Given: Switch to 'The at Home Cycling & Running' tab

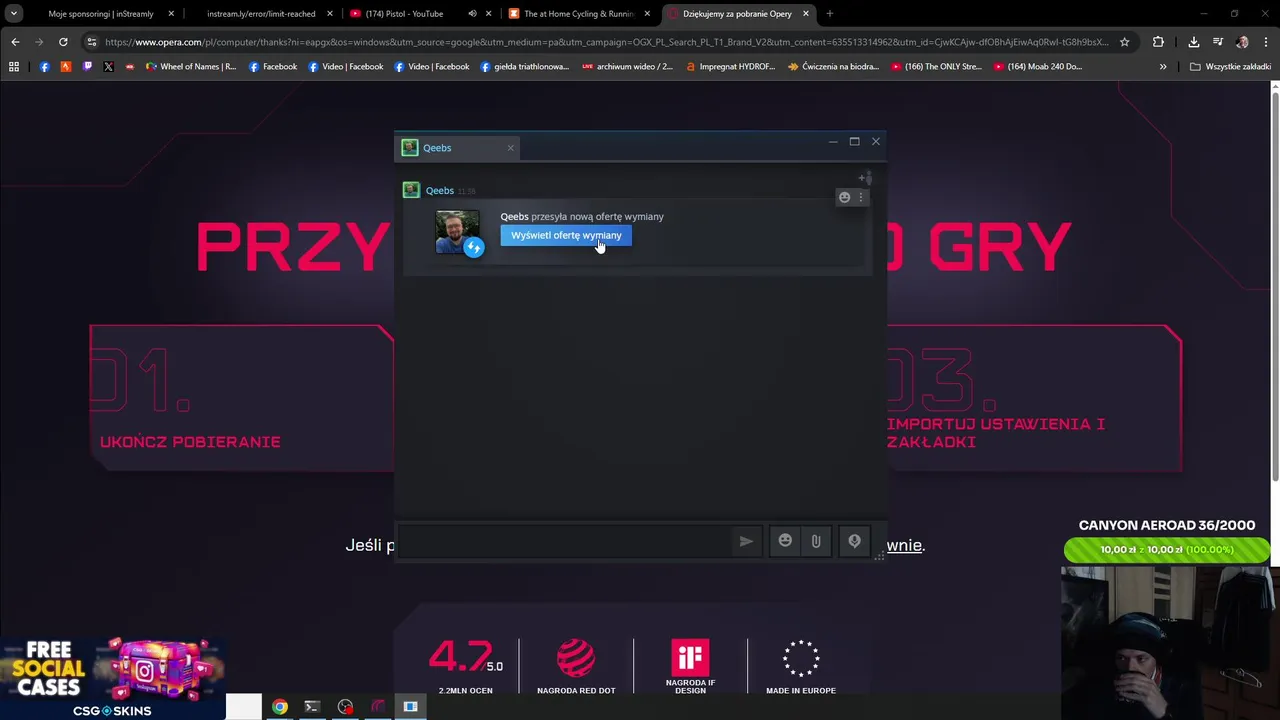Looking at the screenshot, I should pyautogui.click(x=580, y=14).
